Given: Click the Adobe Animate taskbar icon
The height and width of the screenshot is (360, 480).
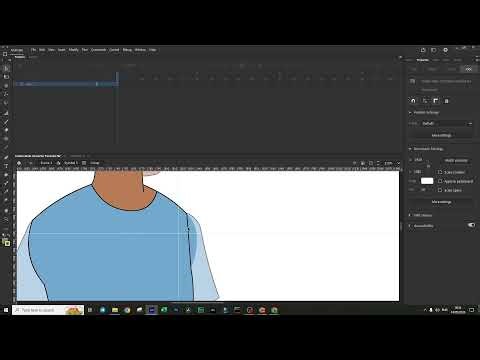Looking at the screenshot, I should point(152,310).
